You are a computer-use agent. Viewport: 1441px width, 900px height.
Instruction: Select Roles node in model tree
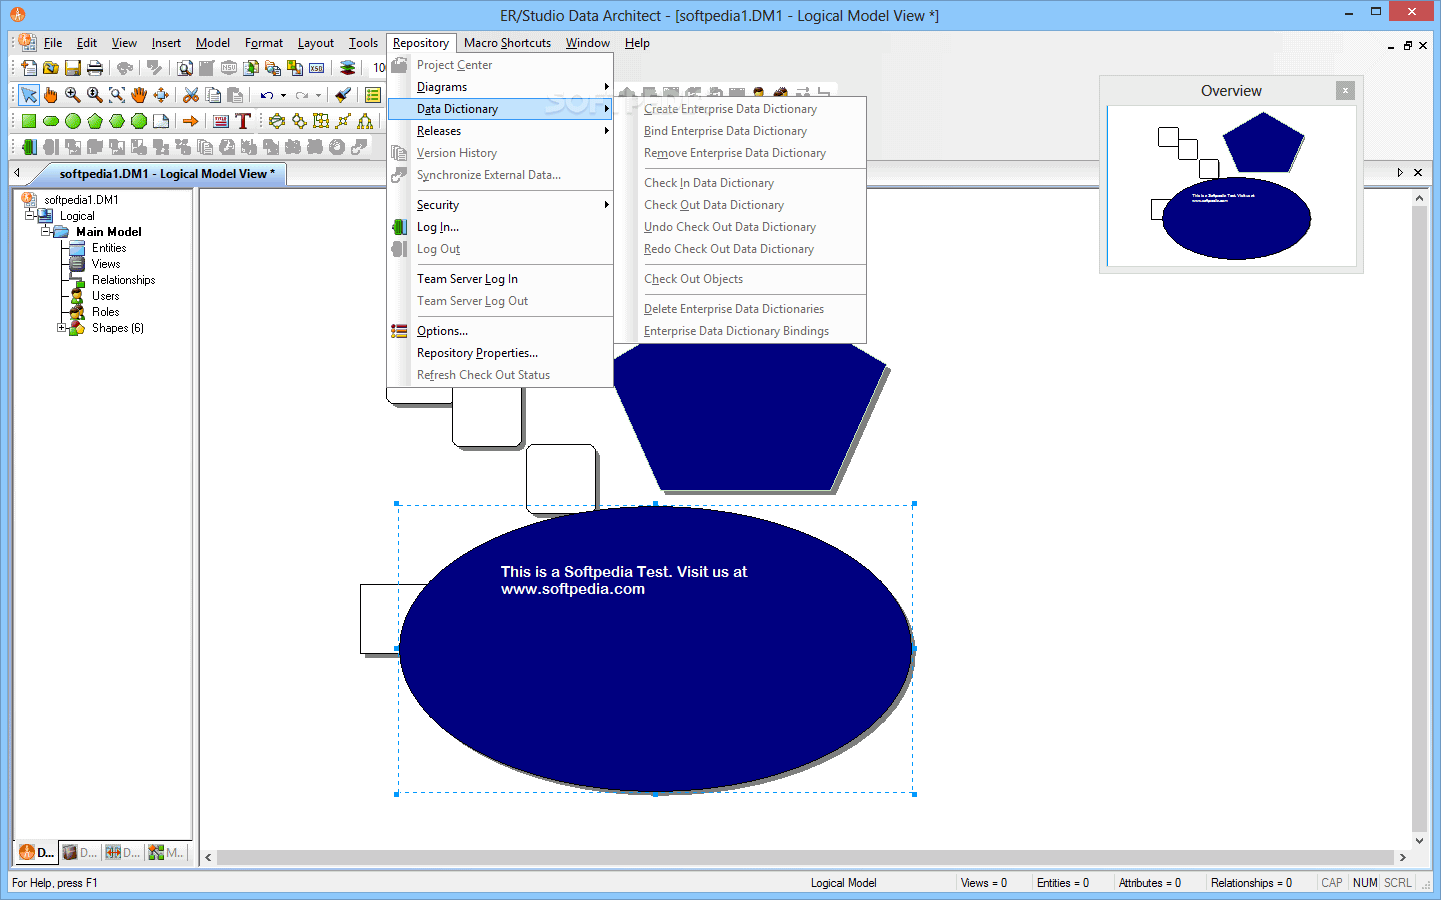click(106, 311)
